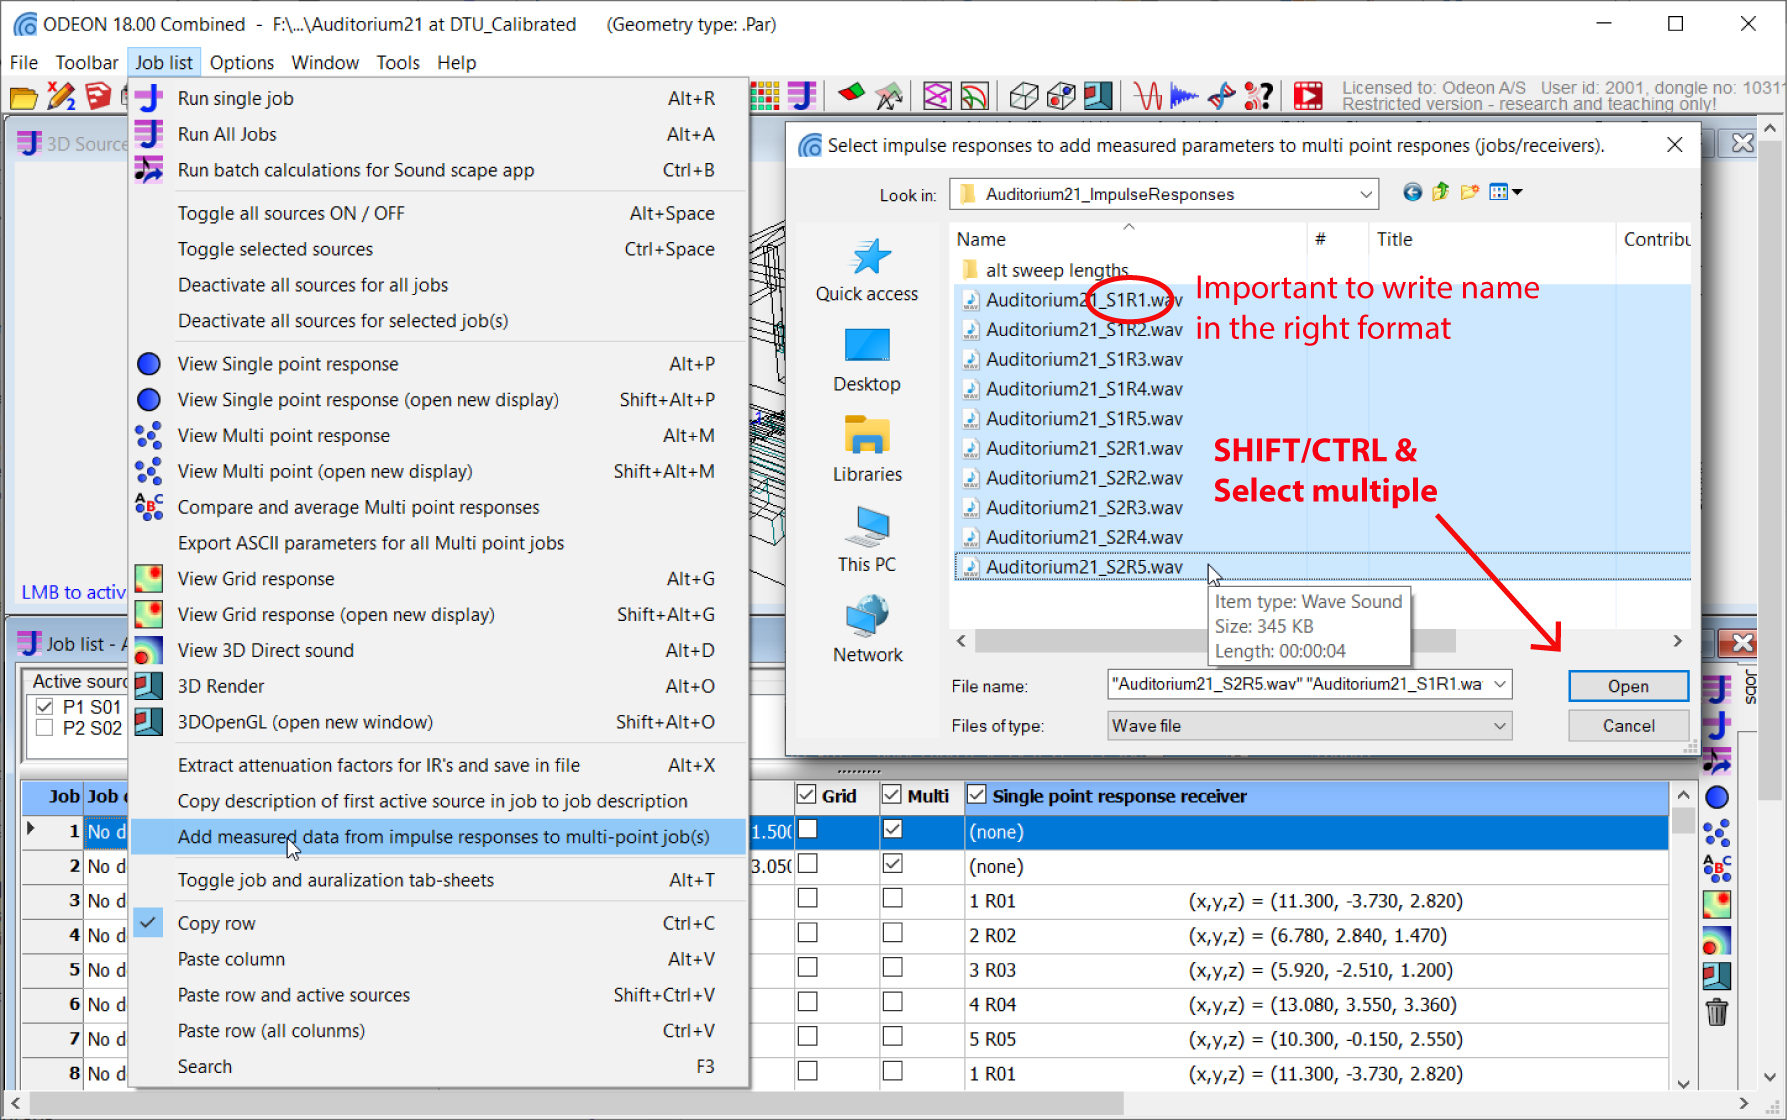1787x1120 pixels.
Task: Choose Run All Jobs from Job list menu
Action: [x=440, y=134]
